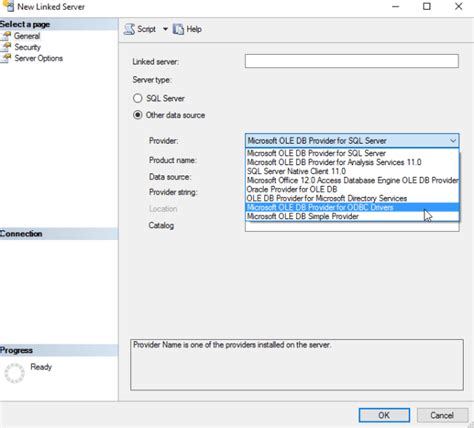The image size is (474, 428).
Task: Click the Connection section header
Action: click(x=59, y=234)
